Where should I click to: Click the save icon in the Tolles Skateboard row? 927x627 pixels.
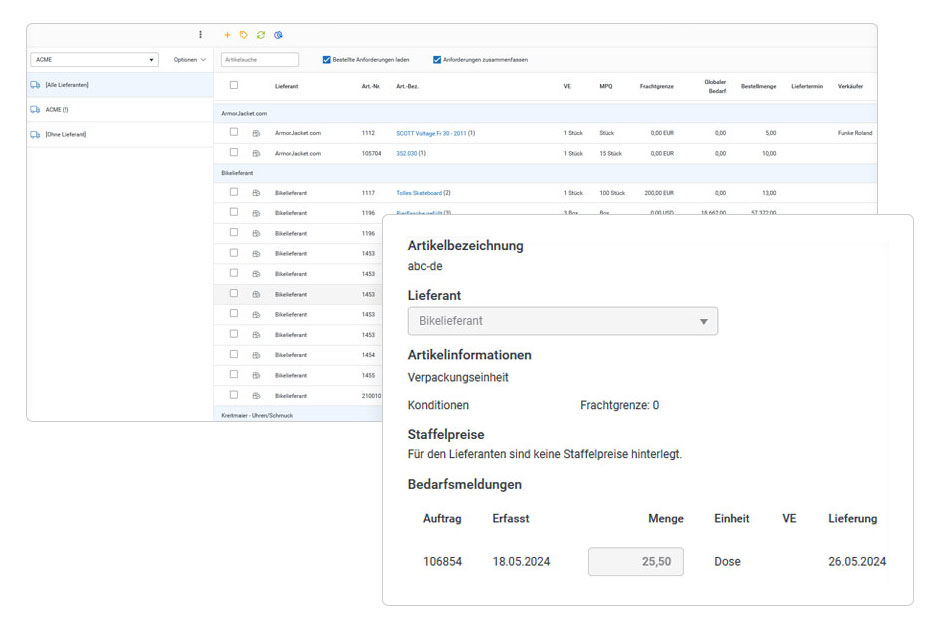256,193
